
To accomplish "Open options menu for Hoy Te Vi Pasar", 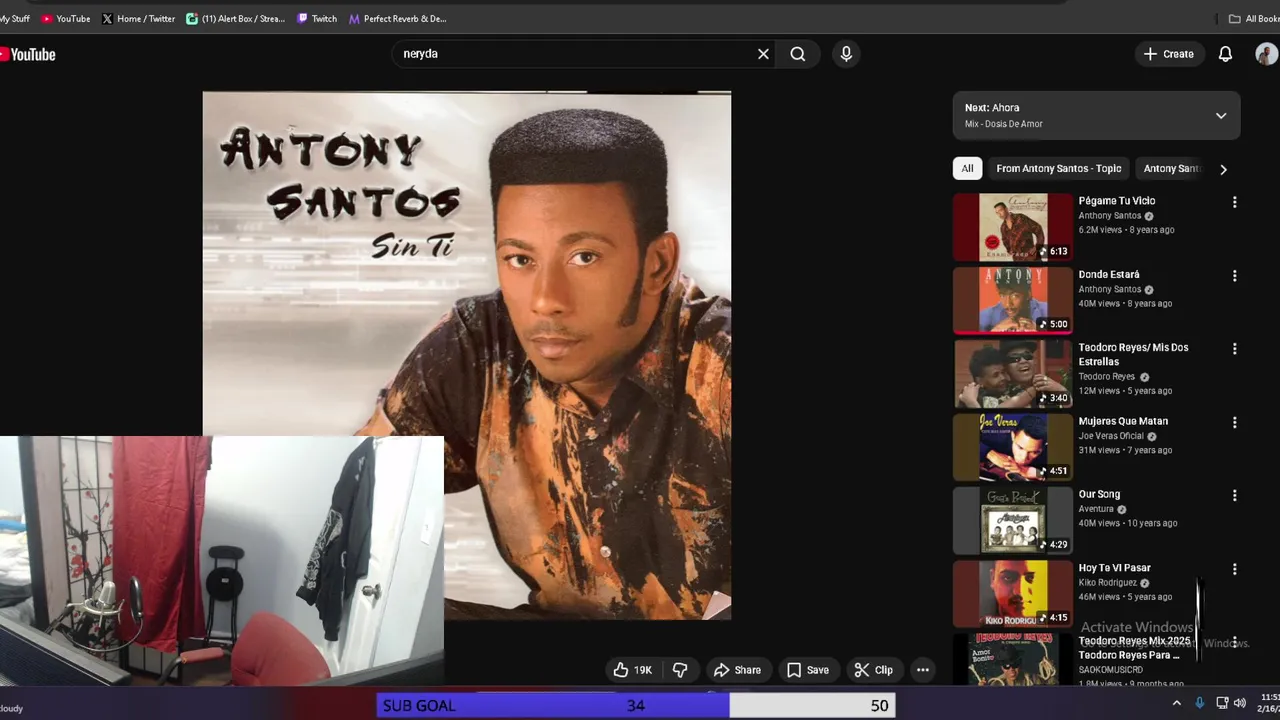I will click(1234, 569).
